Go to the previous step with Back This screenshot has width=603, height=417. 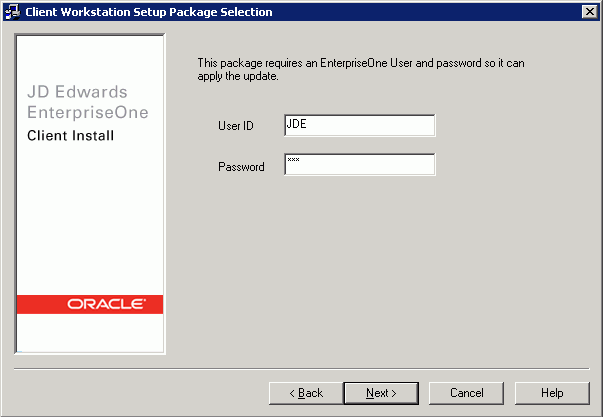306,393
